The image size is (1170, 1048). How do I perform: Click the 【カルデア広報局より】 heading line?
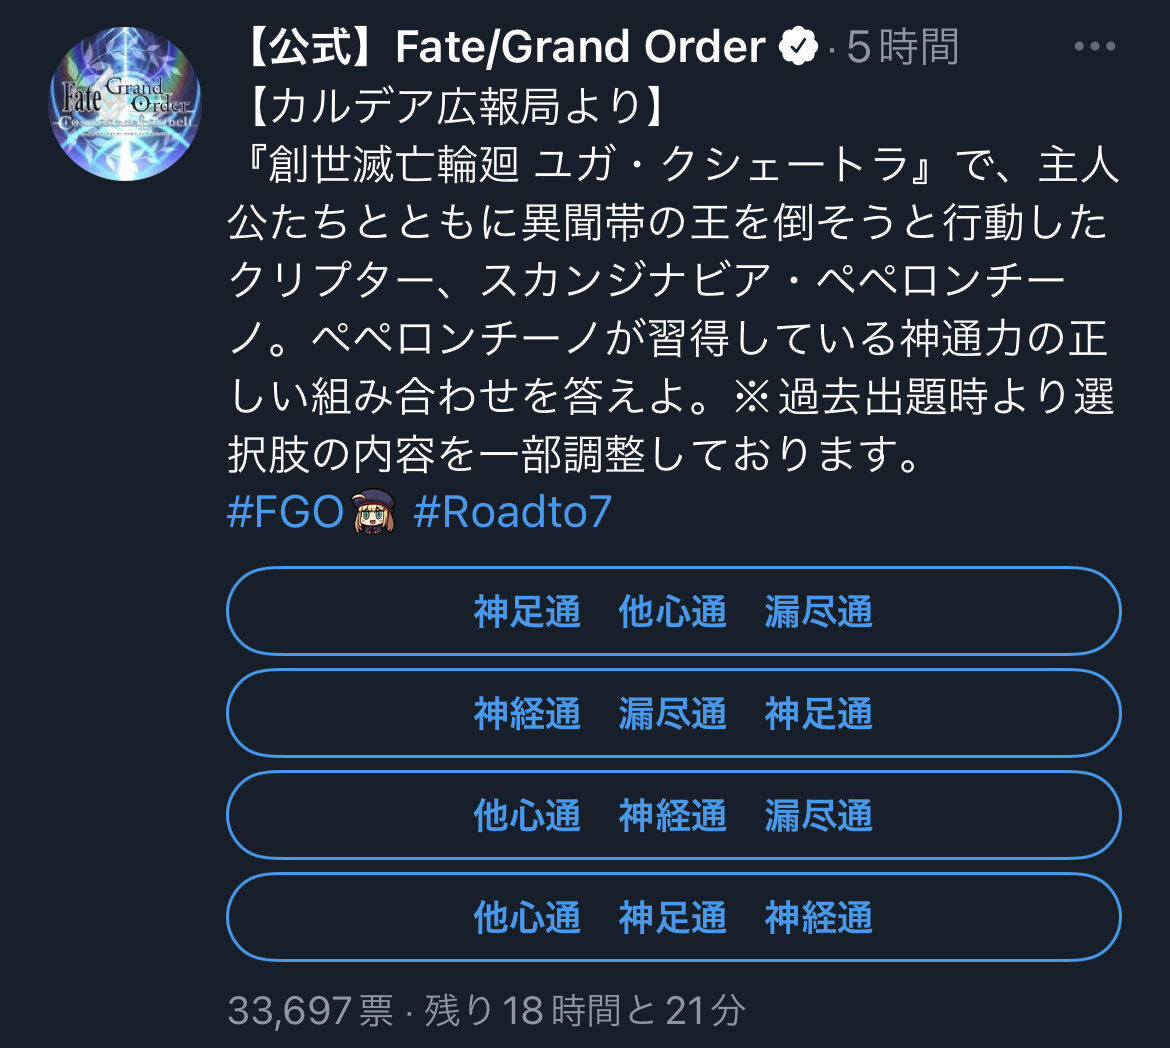[452, 107]
